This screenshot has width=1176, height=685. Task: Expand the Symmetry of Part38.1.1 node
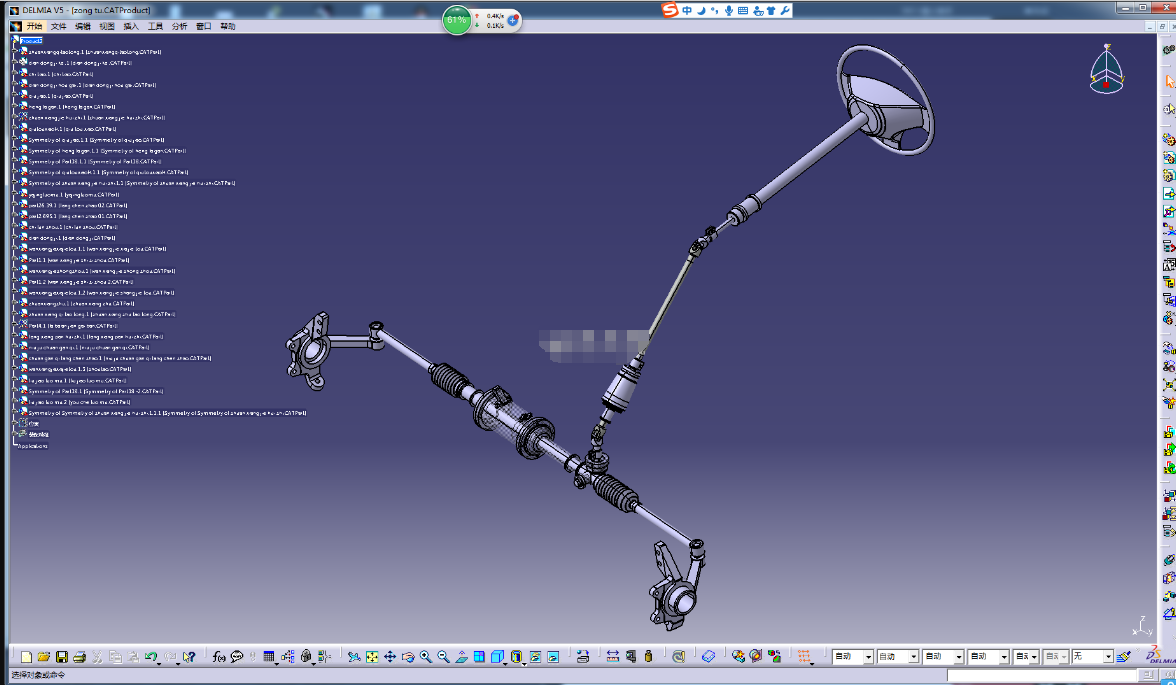(x=15, y=161)
